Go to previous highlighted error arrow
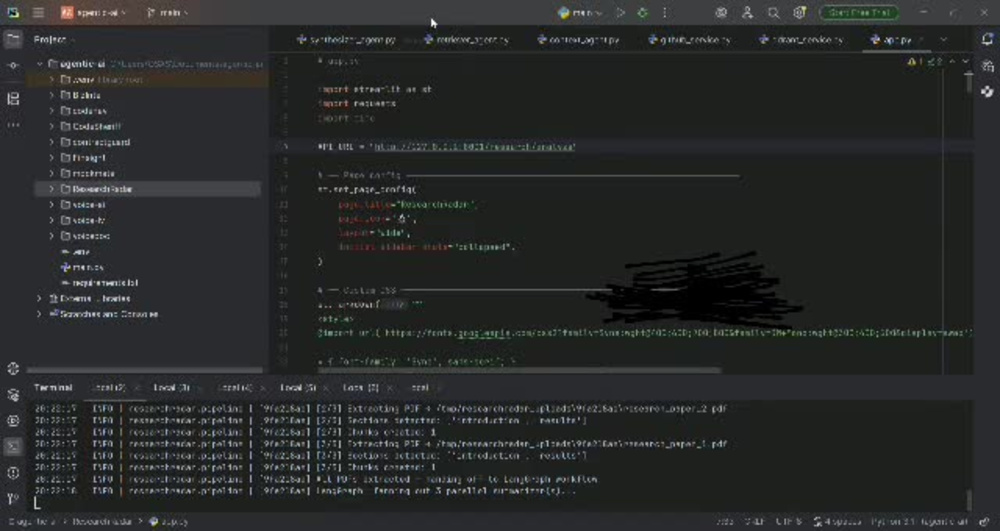This screenshot has width=1000, height=531. click(952, 62)
